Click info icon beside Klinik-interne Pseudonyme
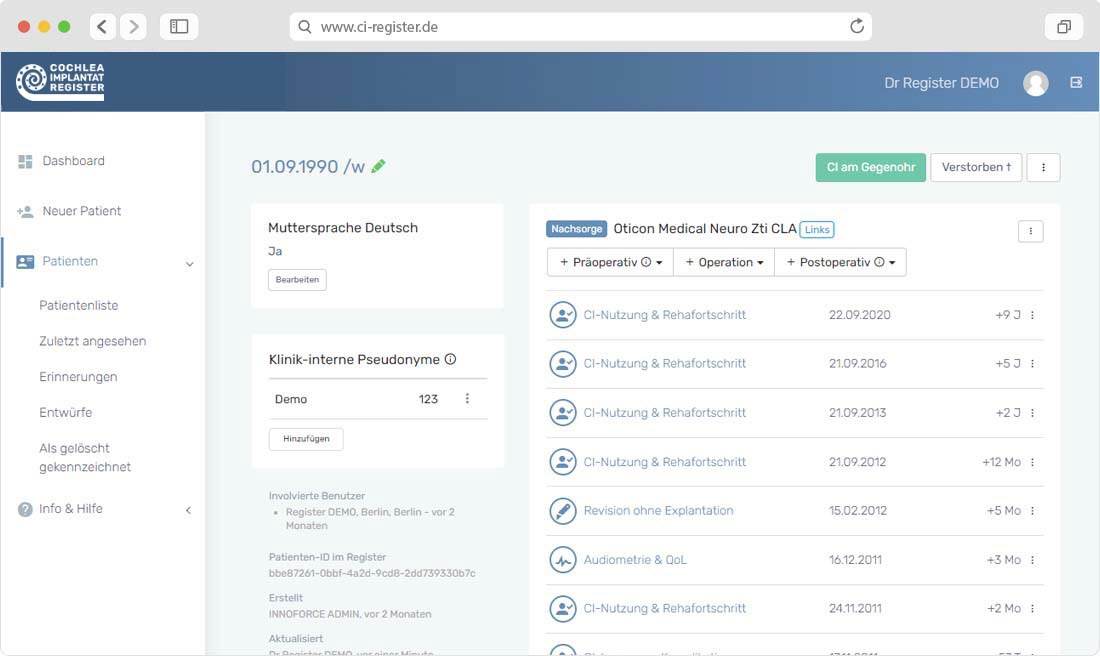The width and height of the screenshot is (1100, 656). pos(450,359)
